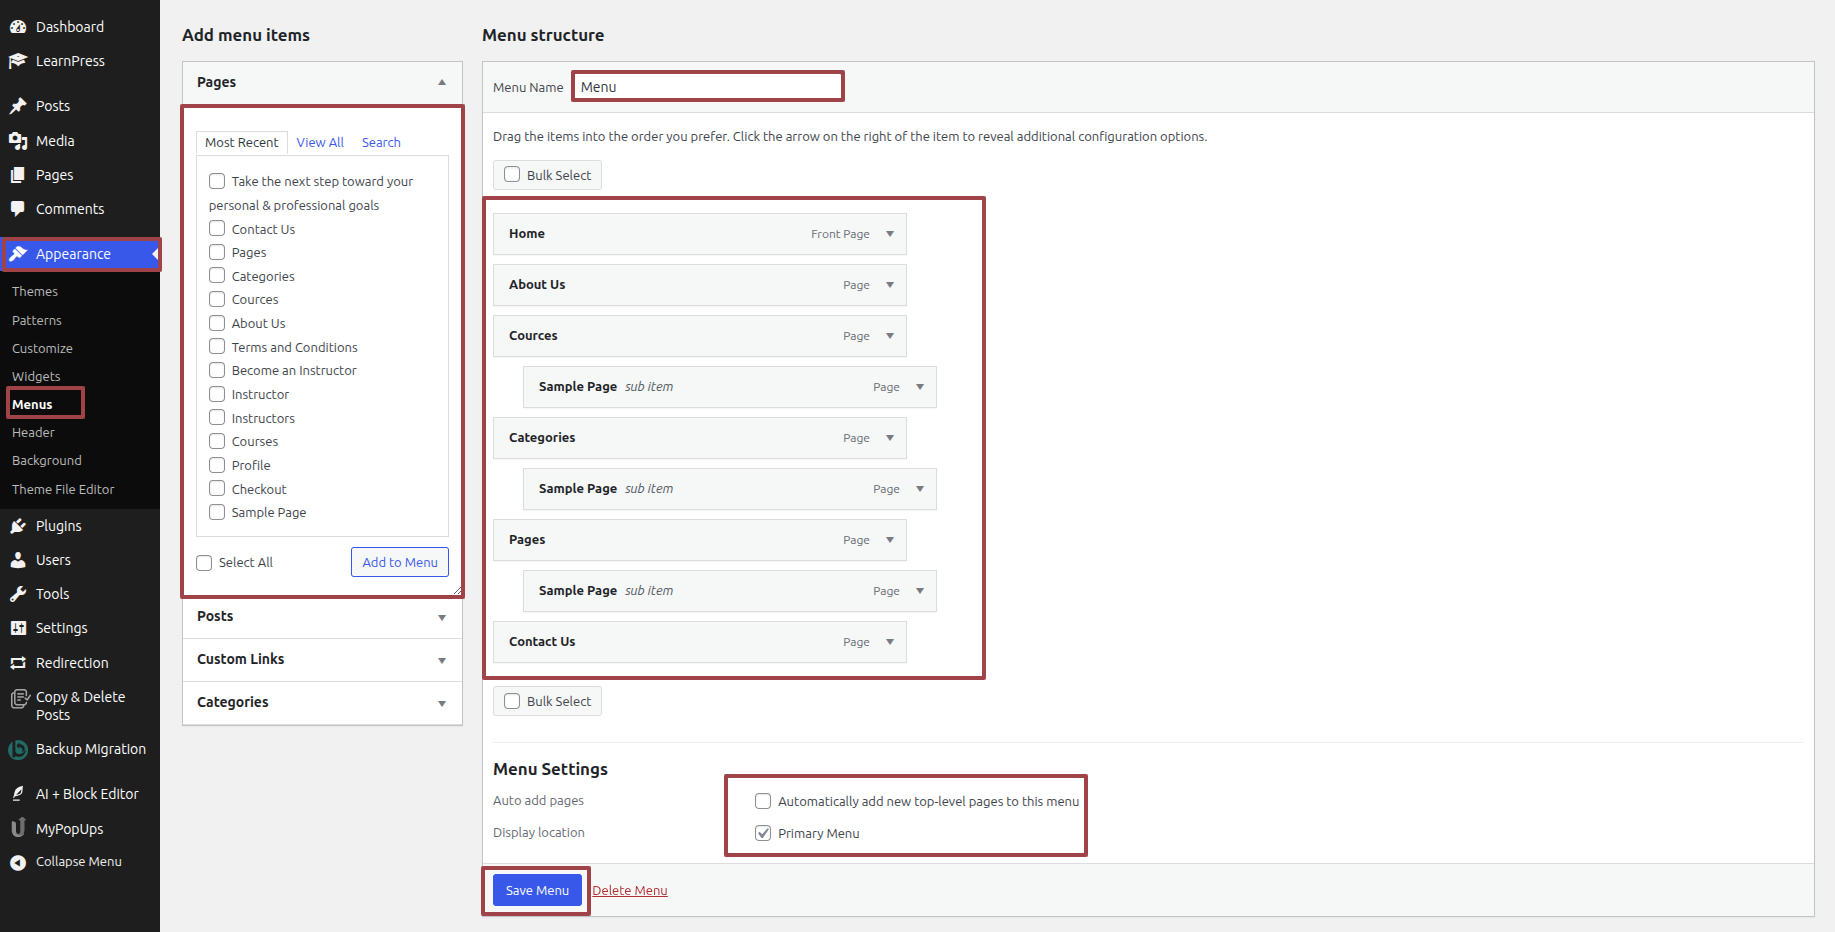The width and height of the screenshot is (1835, 932).
Task: Open the Themes submenu item
Action: (x=35, y=292)
